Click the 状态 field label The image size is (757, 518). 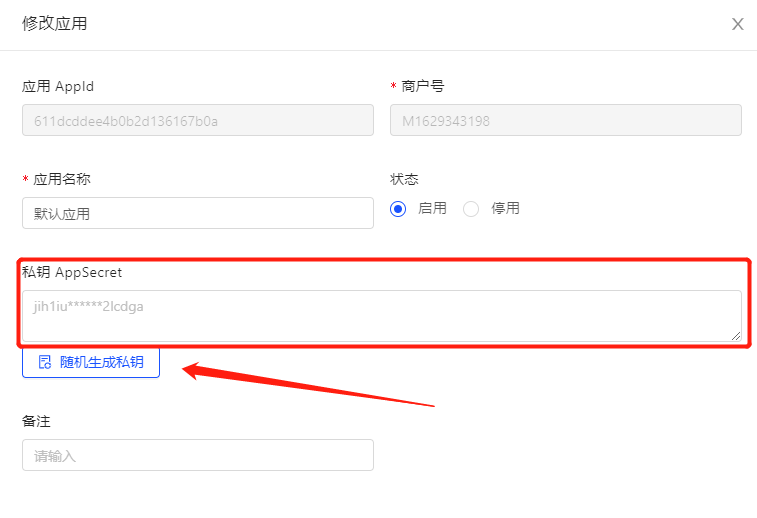(x=404, y=179)
